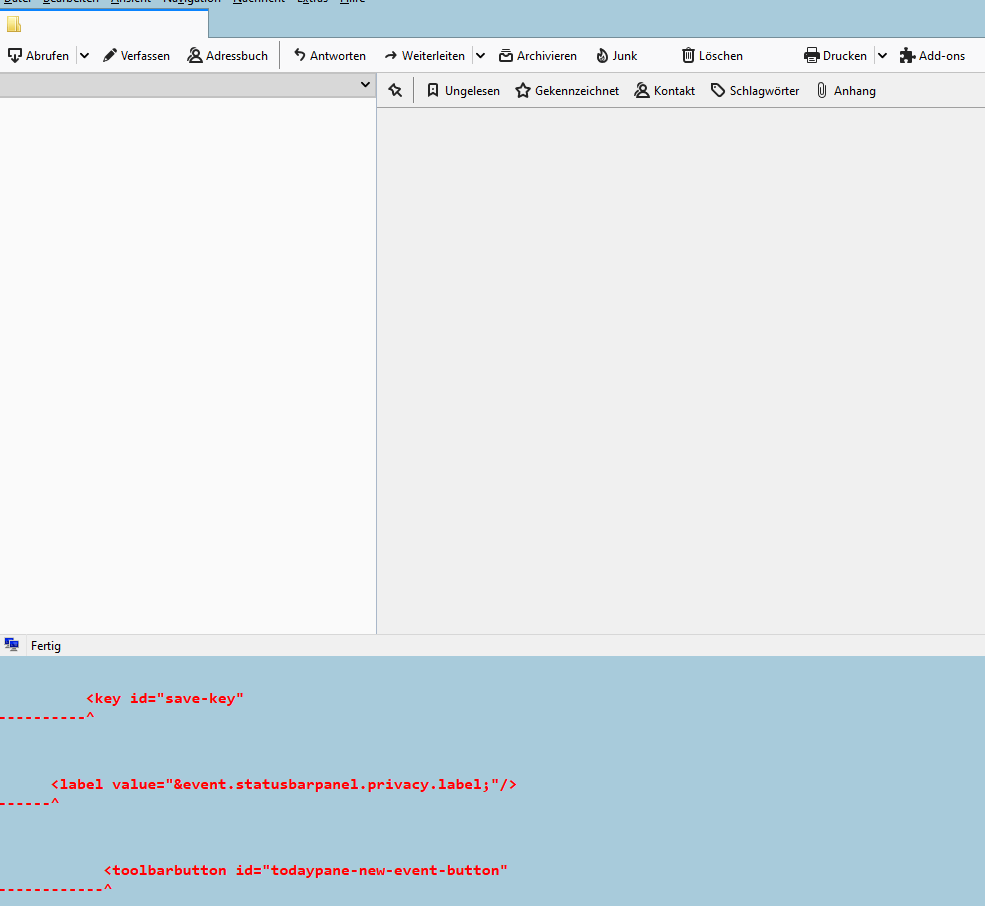The width and height of the screenshot is (985, 906).
Task: Delete the message with Löschen
Action: pos(712,56)
